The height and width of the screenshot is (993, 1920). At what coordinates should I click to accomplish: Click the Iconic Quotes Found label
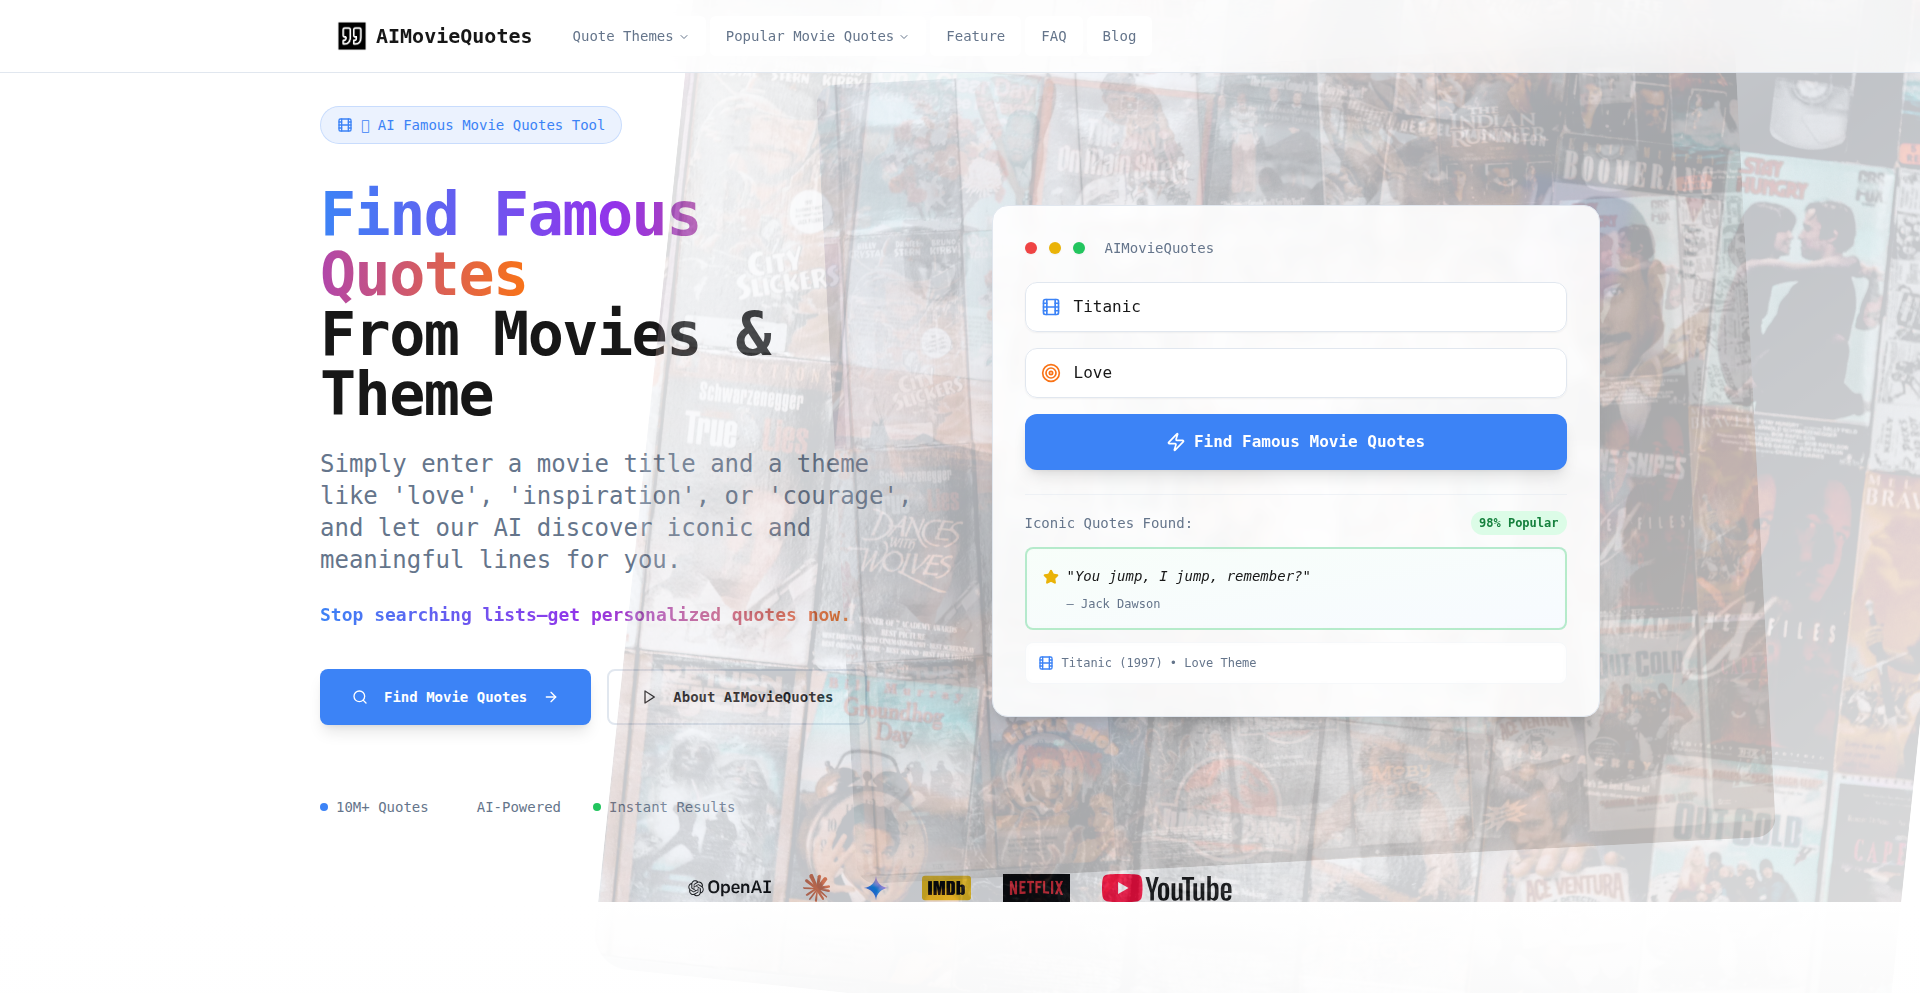(1108, 523)
